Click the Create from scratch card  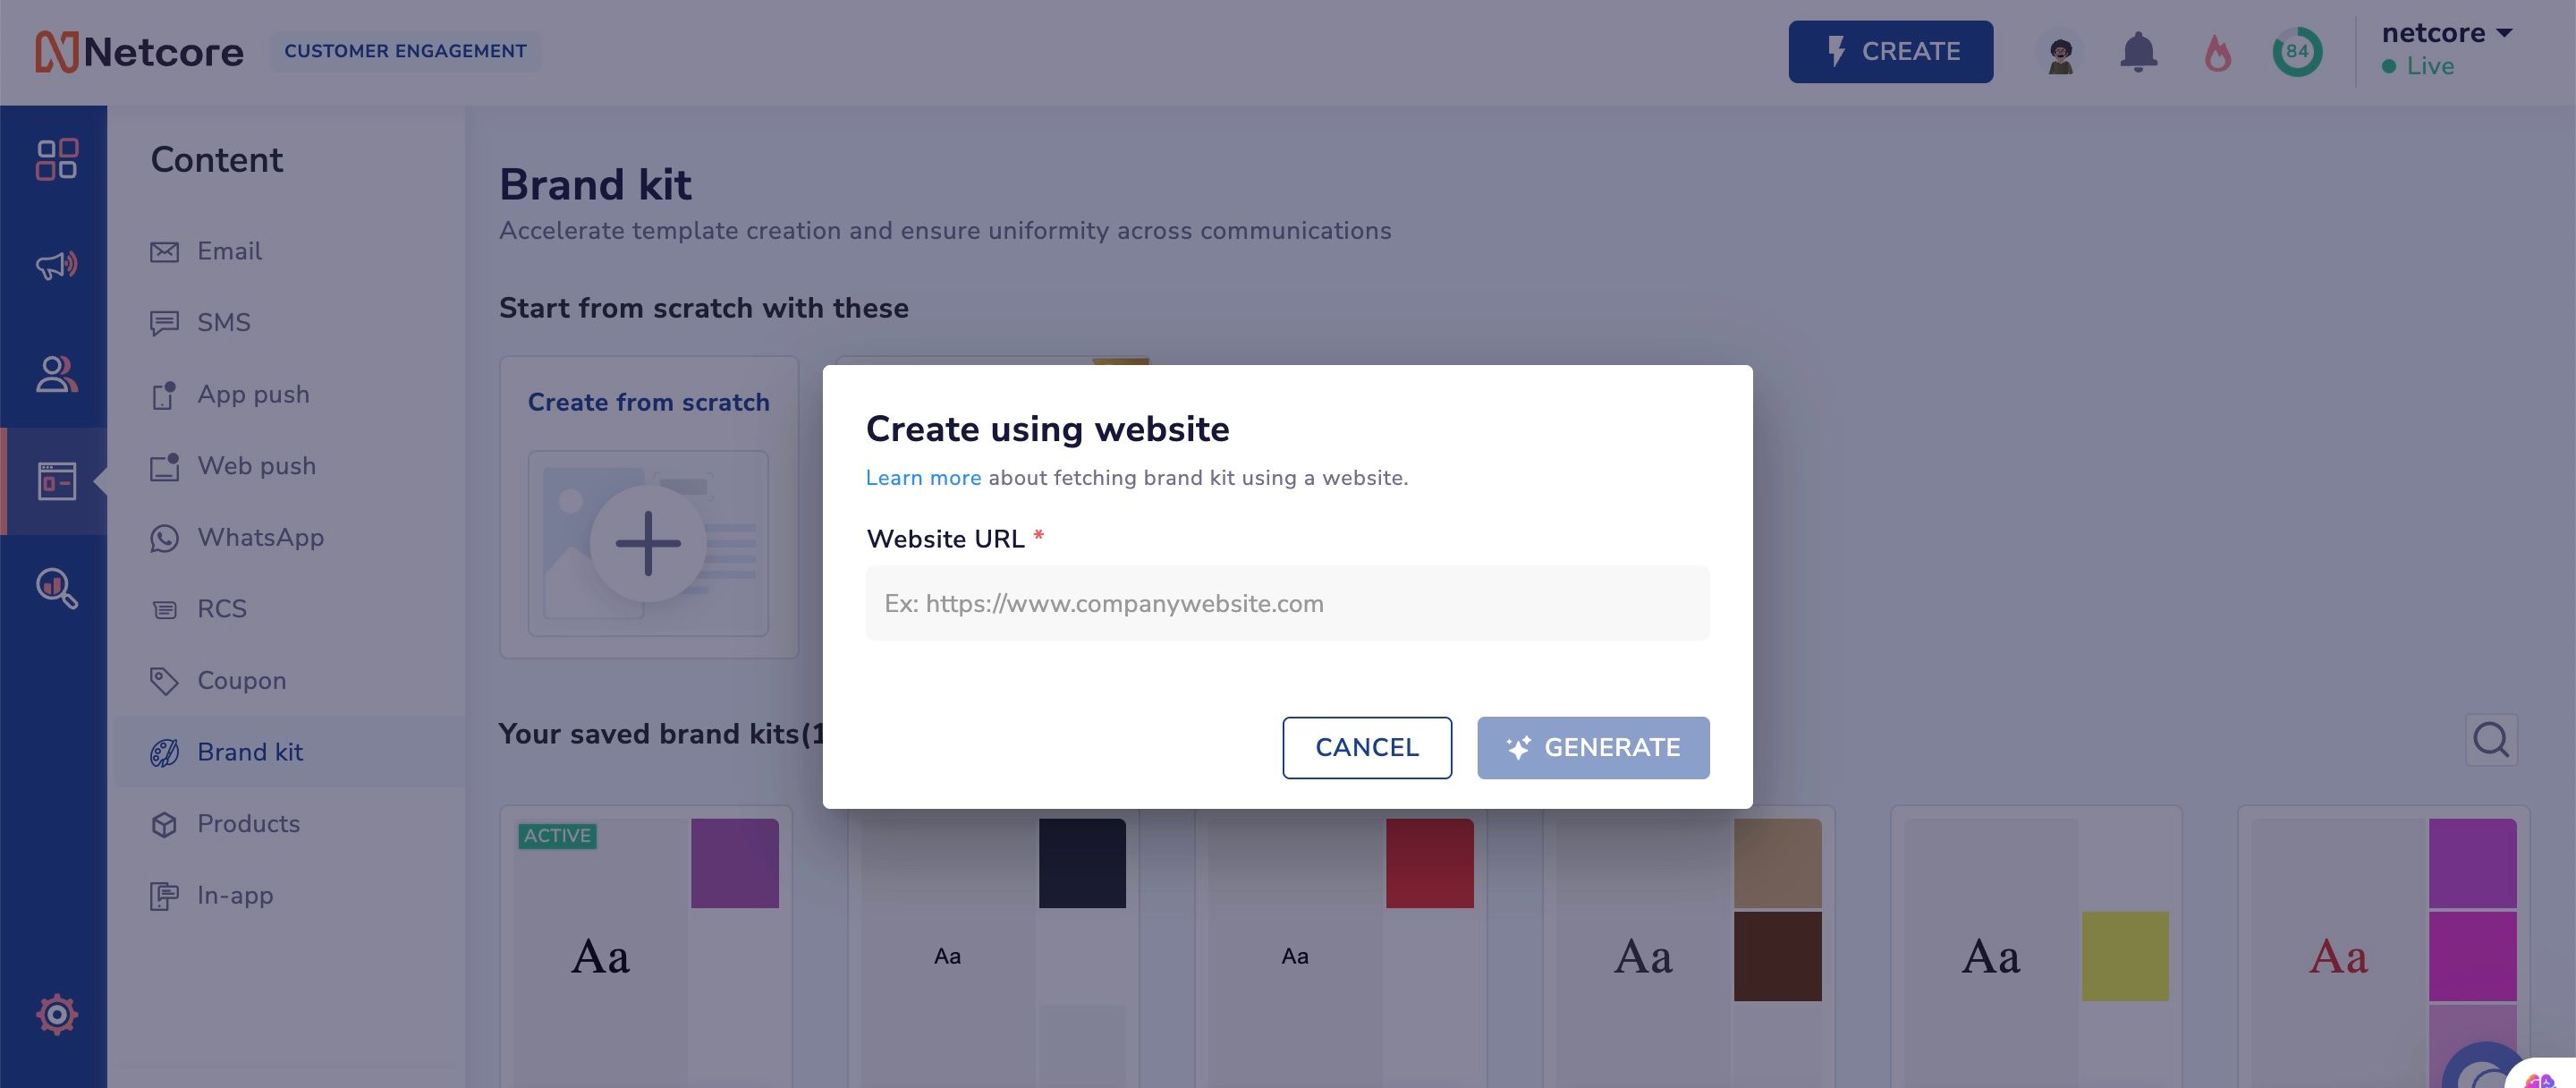pyautogui.click(x=648, y=507)
